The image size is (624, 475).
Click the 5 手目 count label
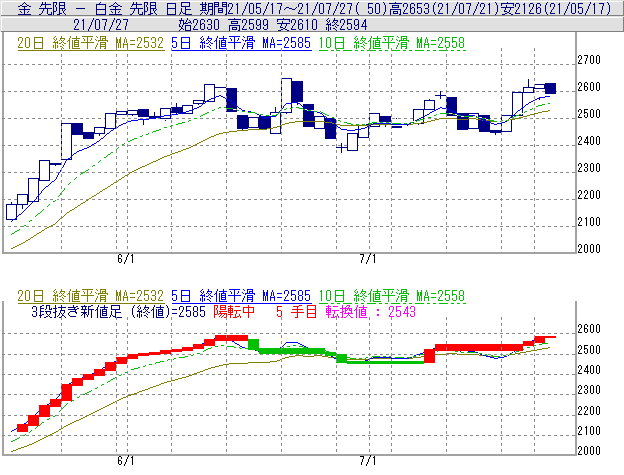point(296,311)
